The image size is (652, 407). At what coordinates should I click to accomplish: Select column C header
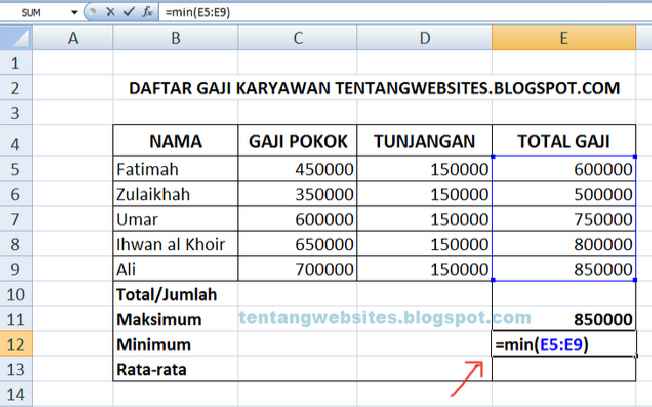[298, 38]
